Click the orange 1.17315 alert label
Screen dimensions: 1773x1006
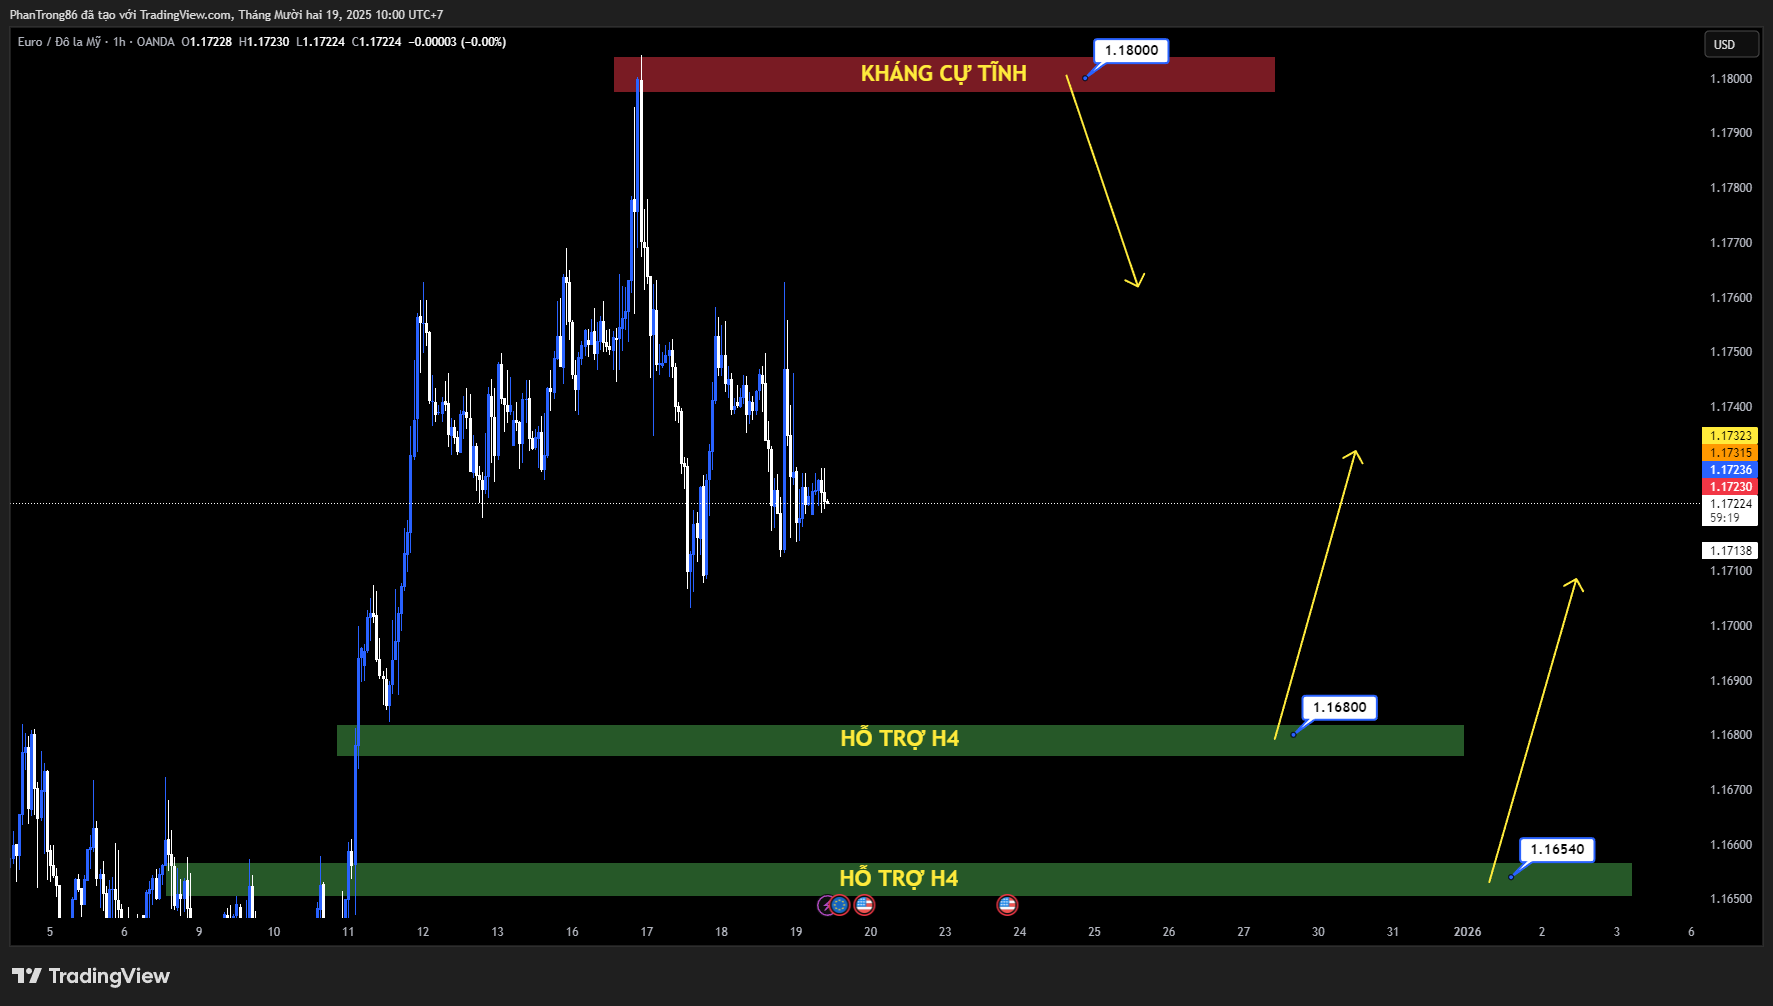point(1729,453)
